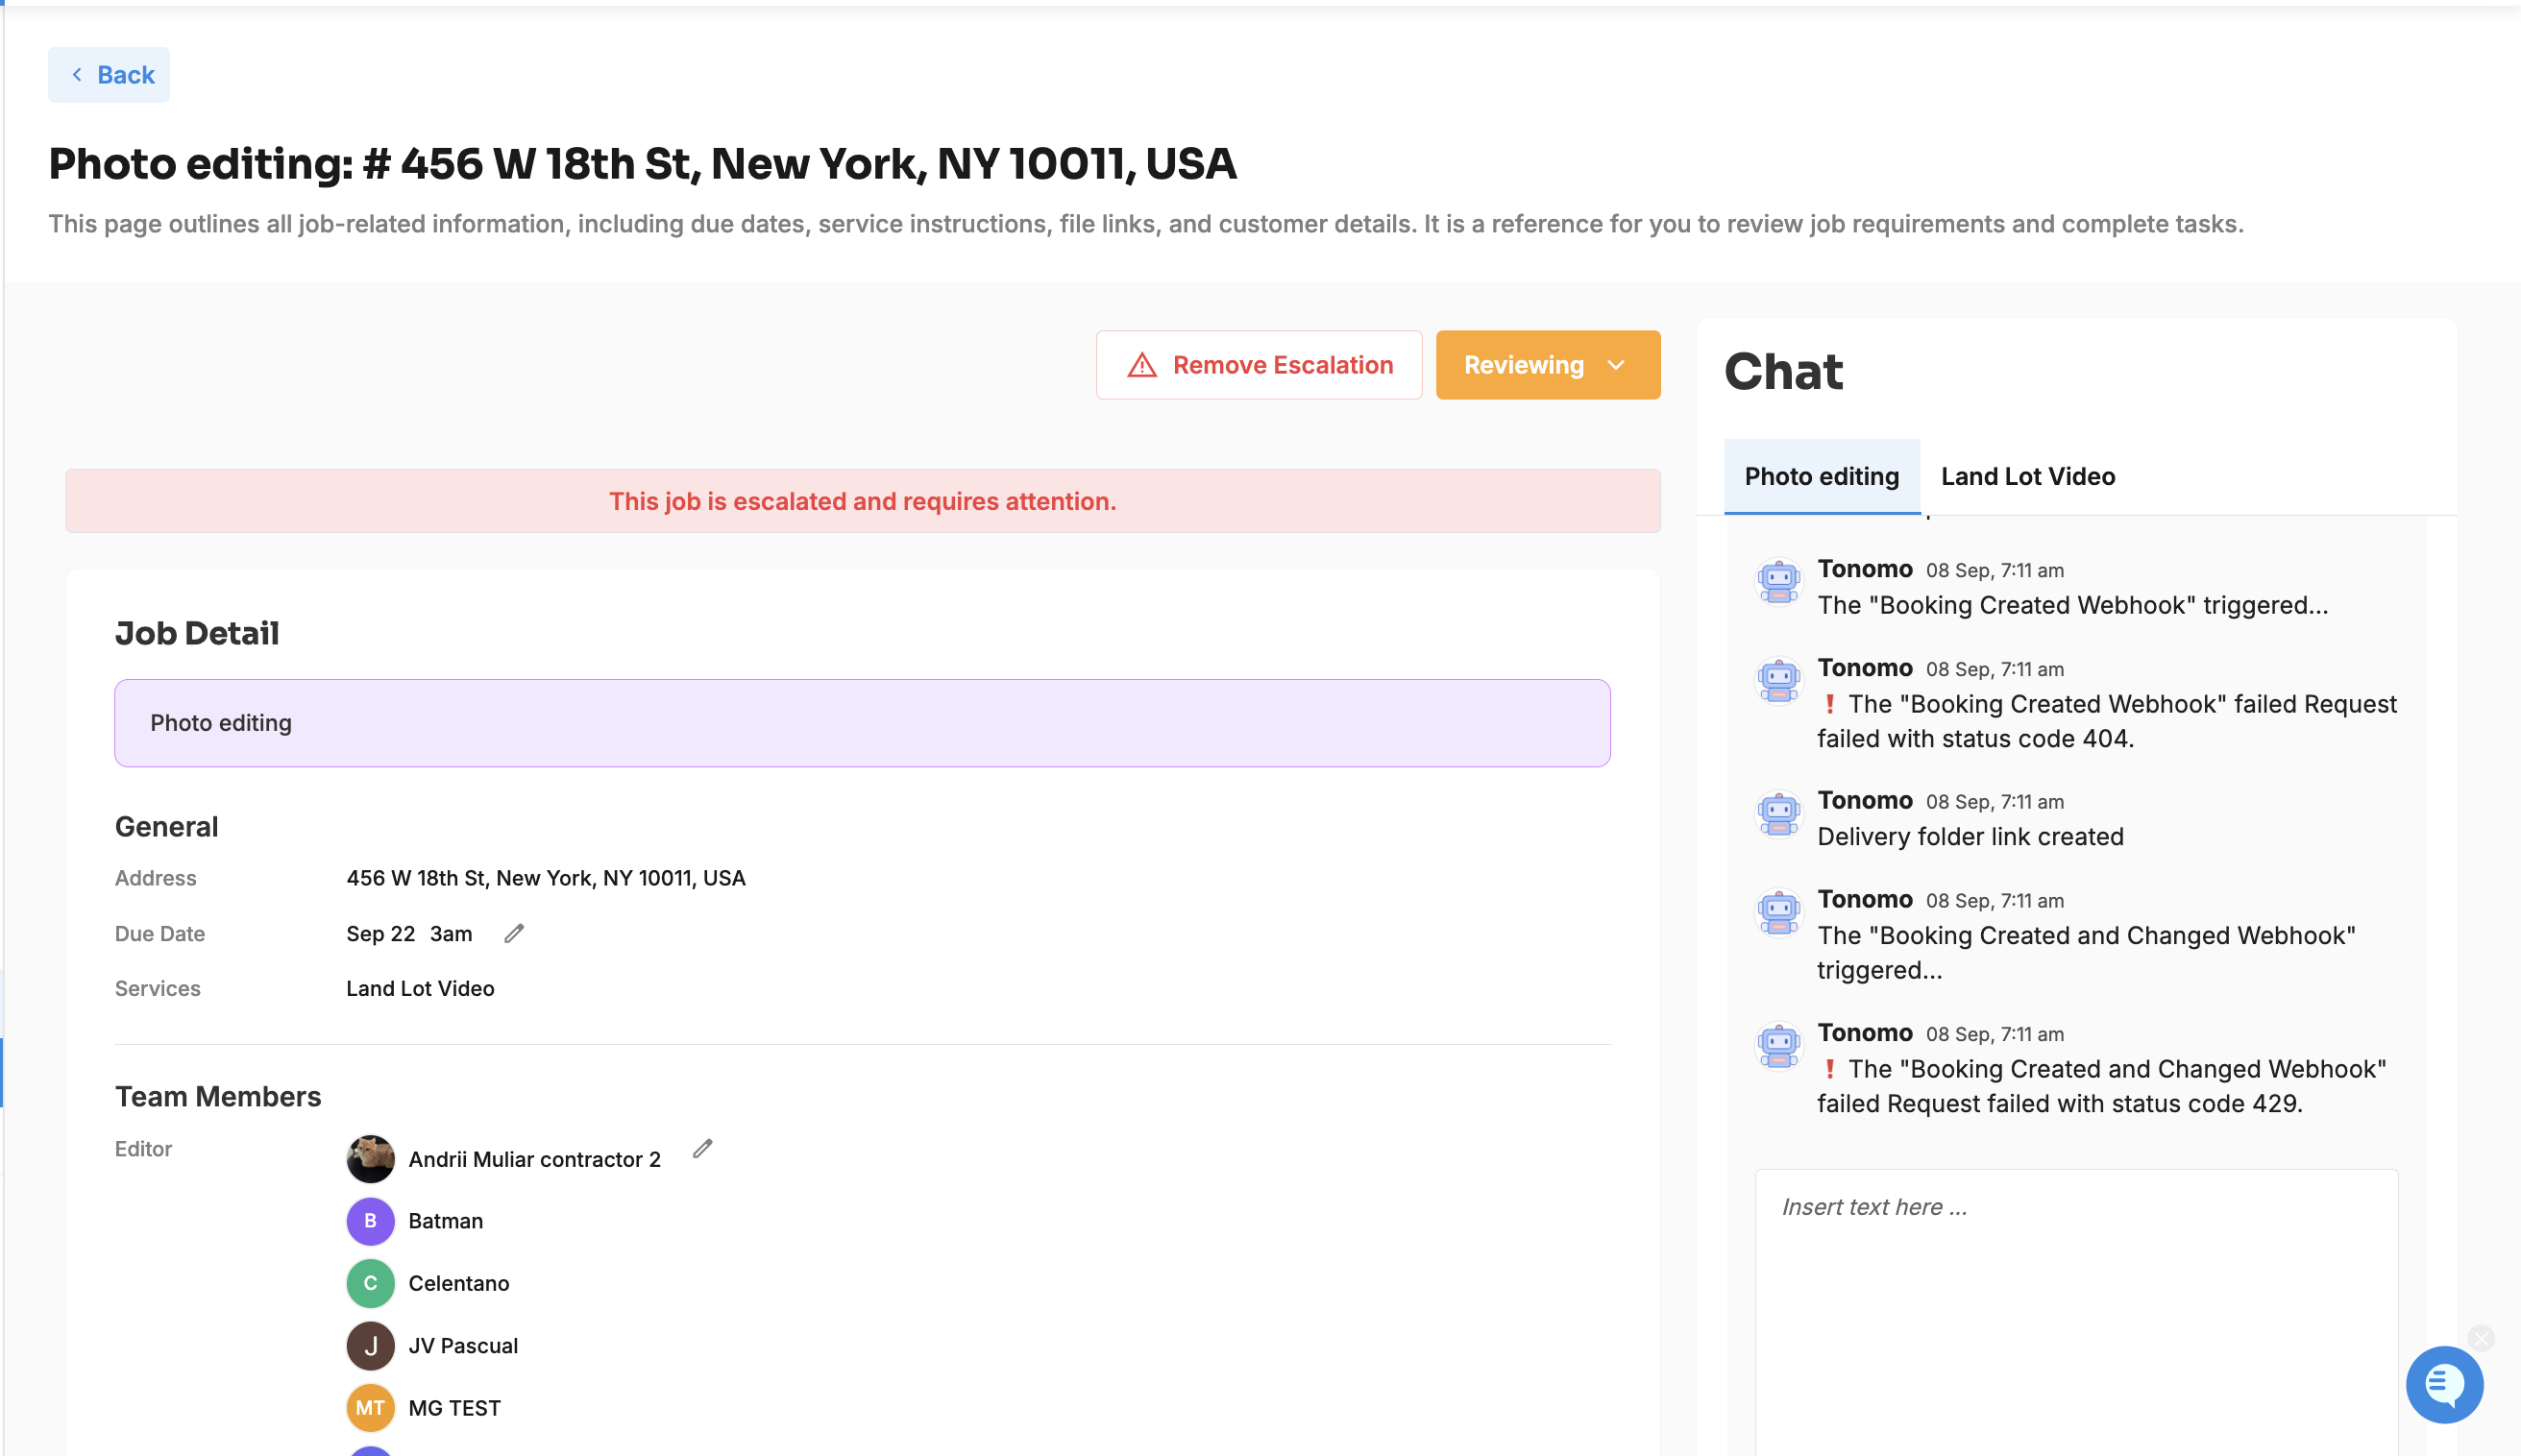Click red exclamation on status code 404 message
Image resolution: width=2521 pixels, height=1456 pixels.
pyautogui.click(x=1829, y=704)
